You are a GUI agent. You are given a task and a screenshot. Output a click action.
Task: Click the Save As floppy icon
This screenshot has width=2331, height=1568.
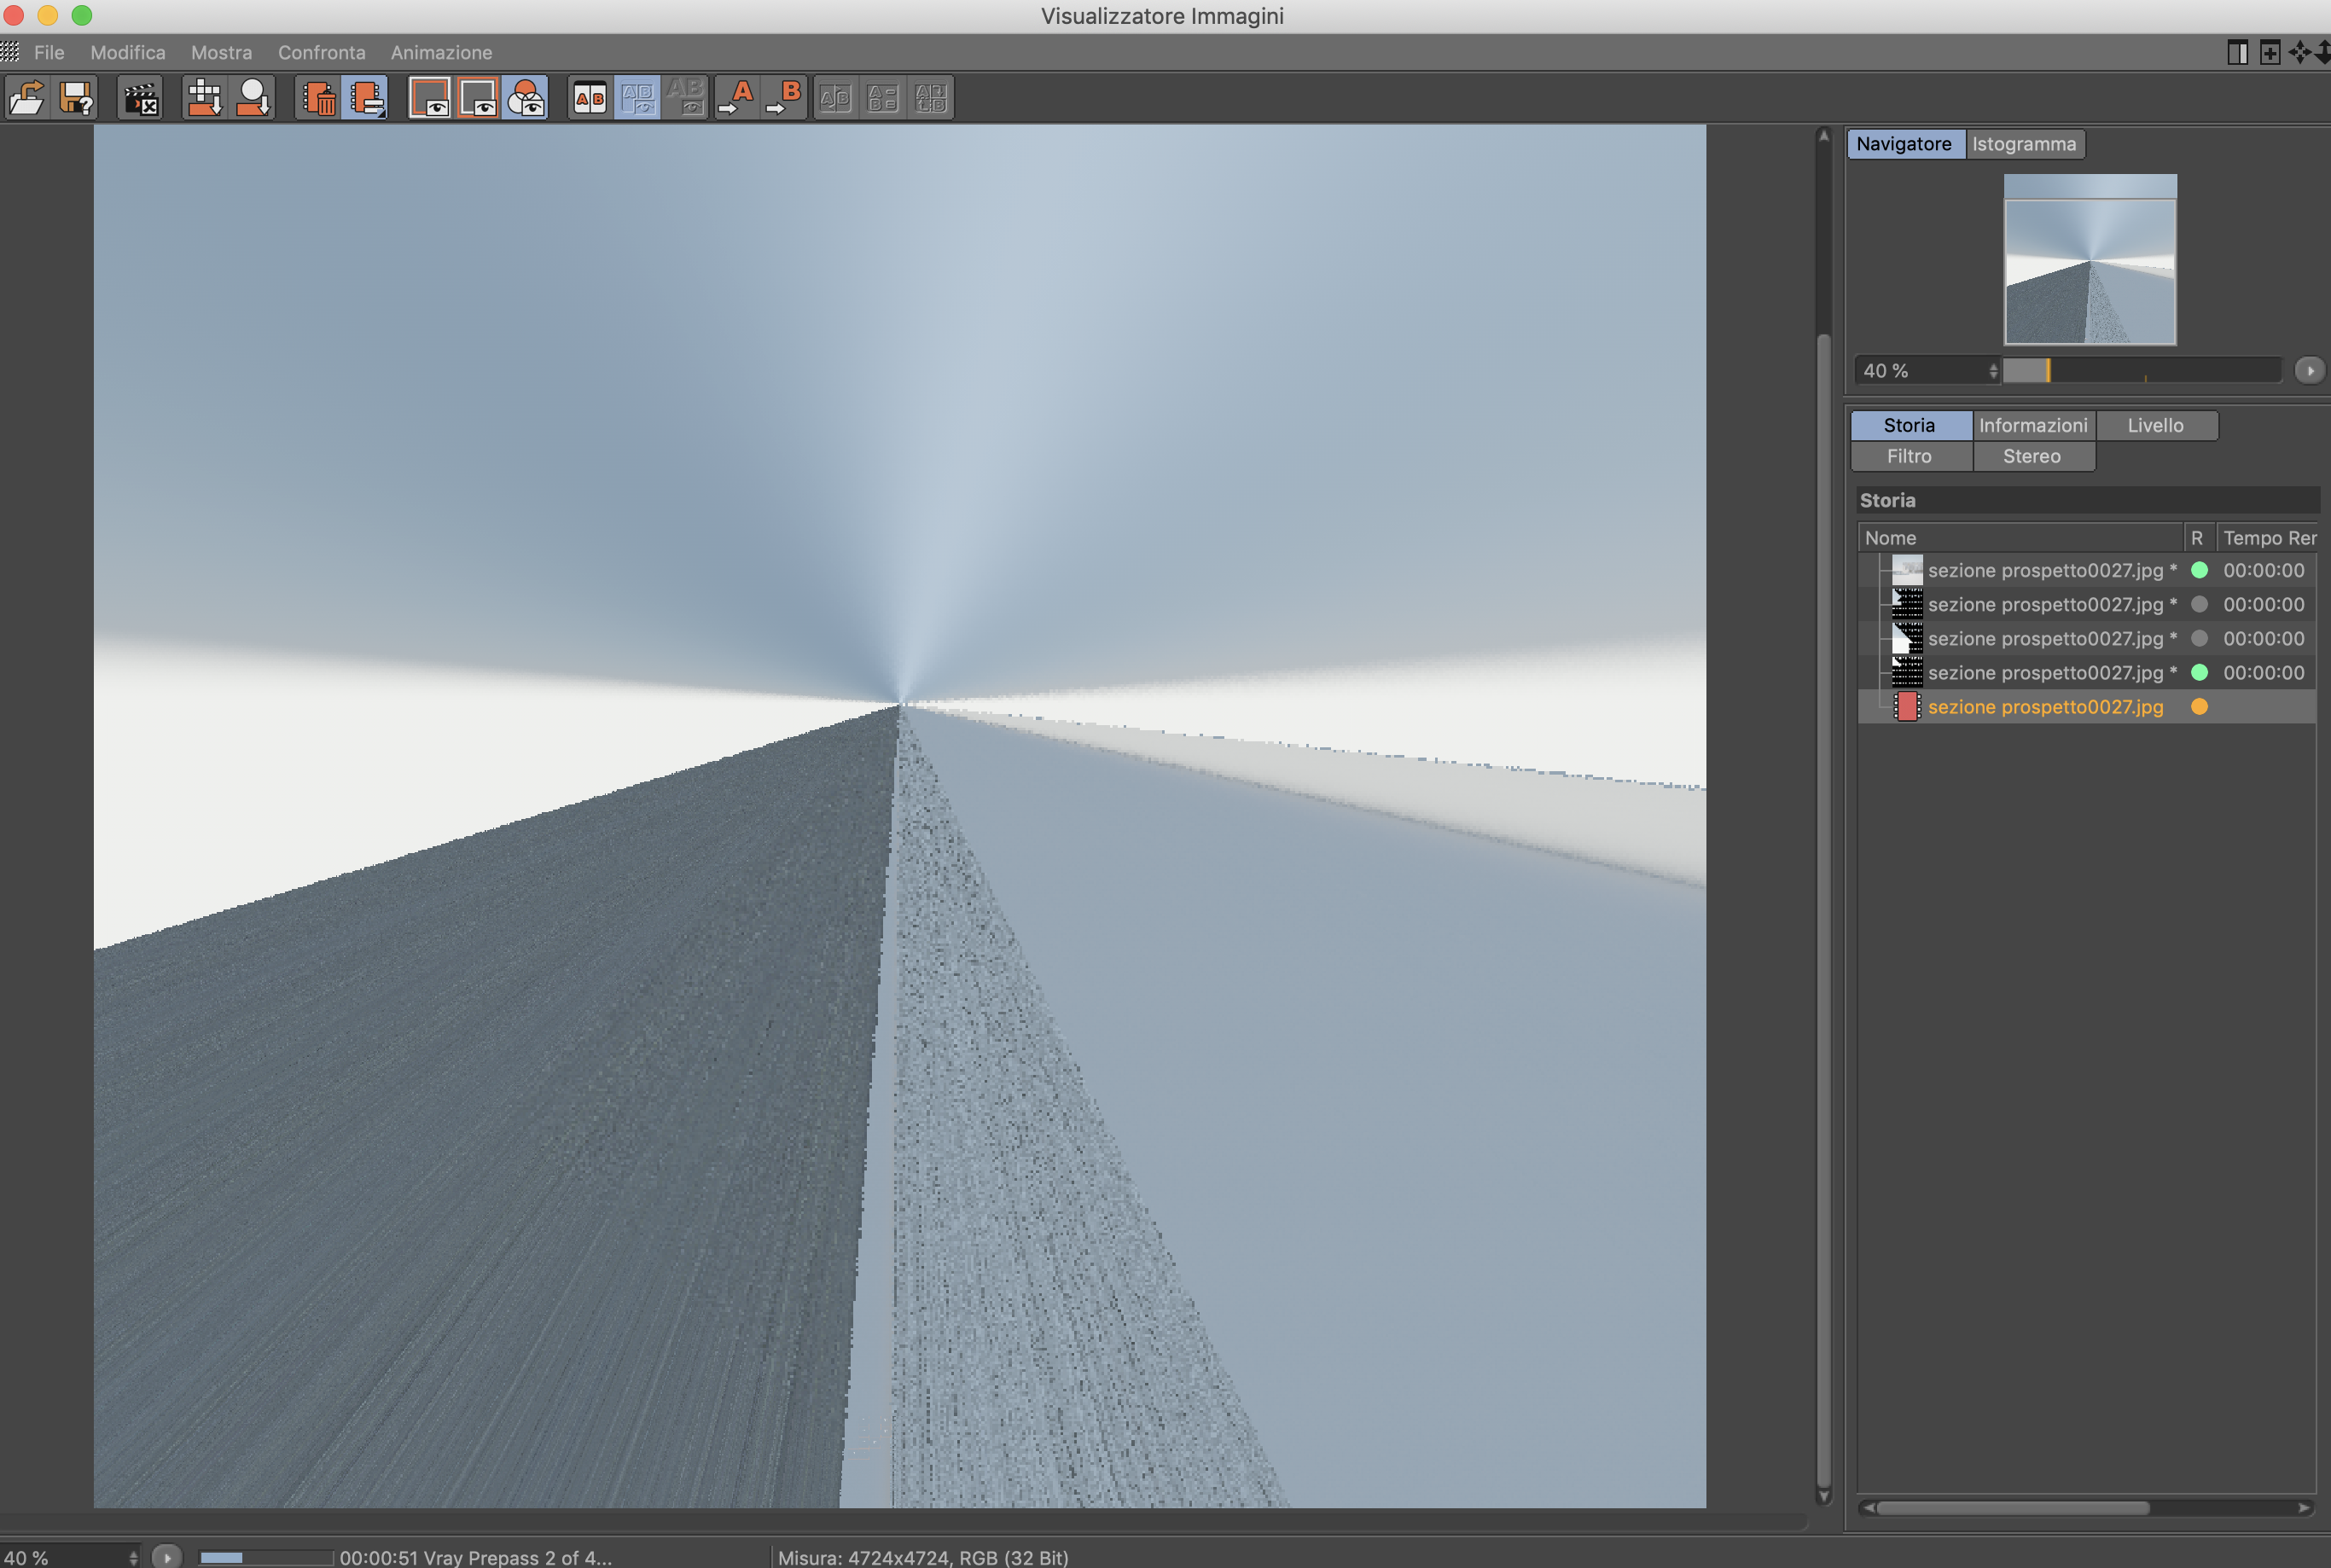coord(76,98)
